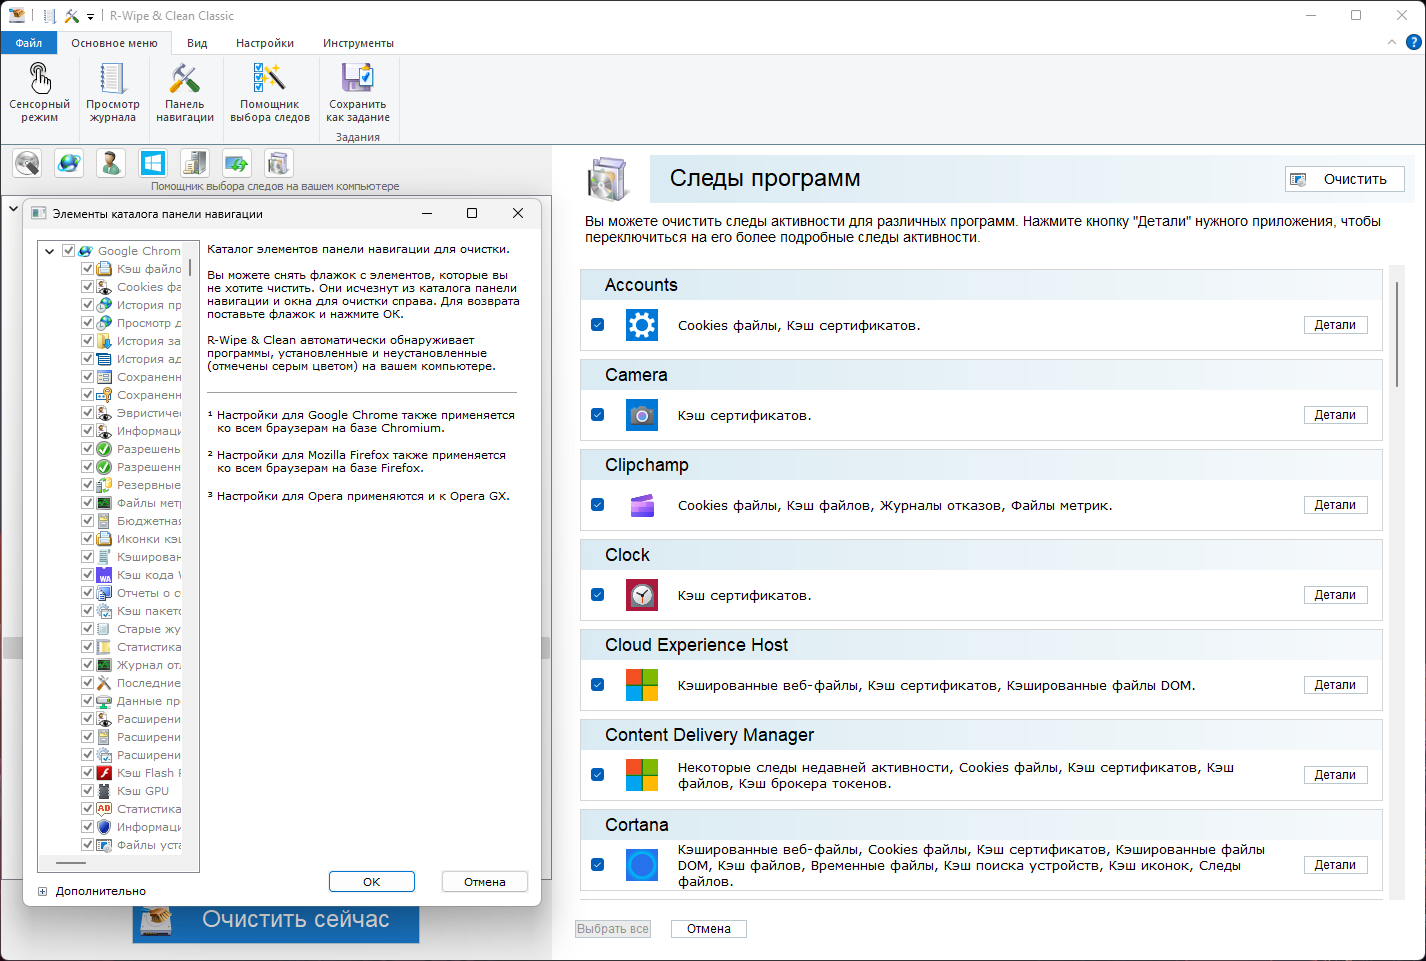The width and height of the screenshot is (1426, 961).
Task: Open Детали for Accounts
Action: pyautogui.click(x=1335, y=325)
